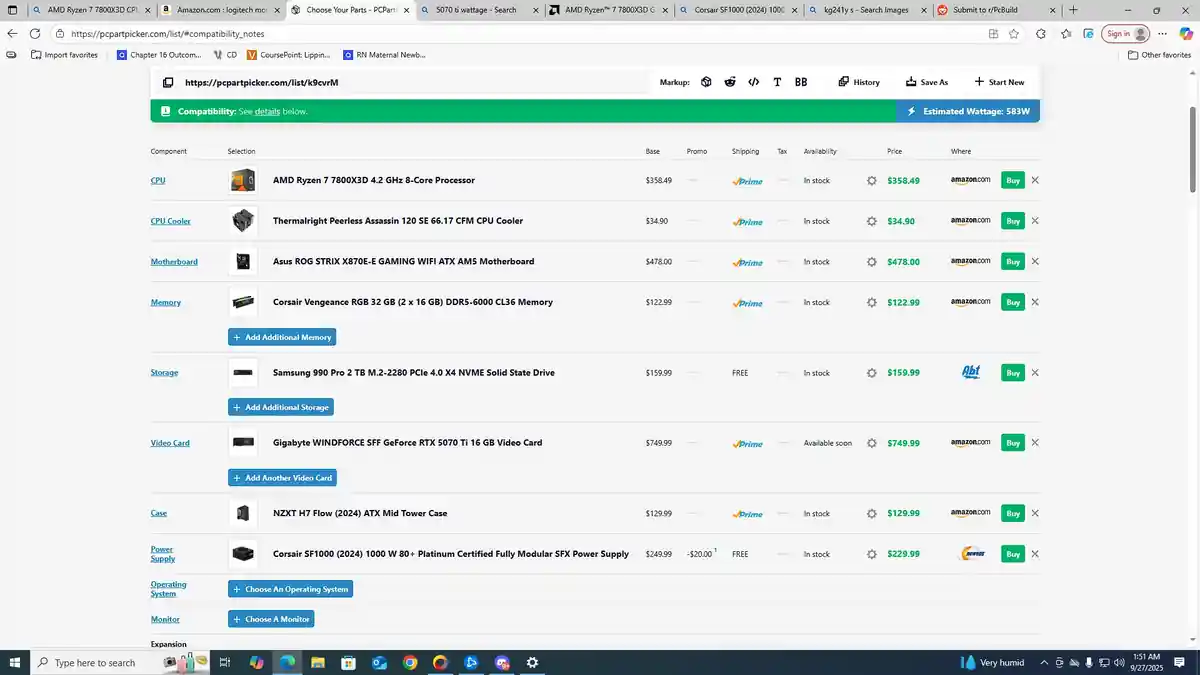Select the HTML code markup icon
The height and width of the screenshot is (675, 1200).
754,82
